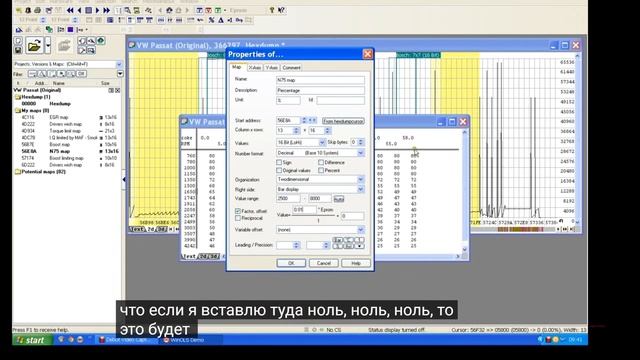The image size is (640, 360).
Task: Click Help in the Properties dialog
Action: (356, 263)
